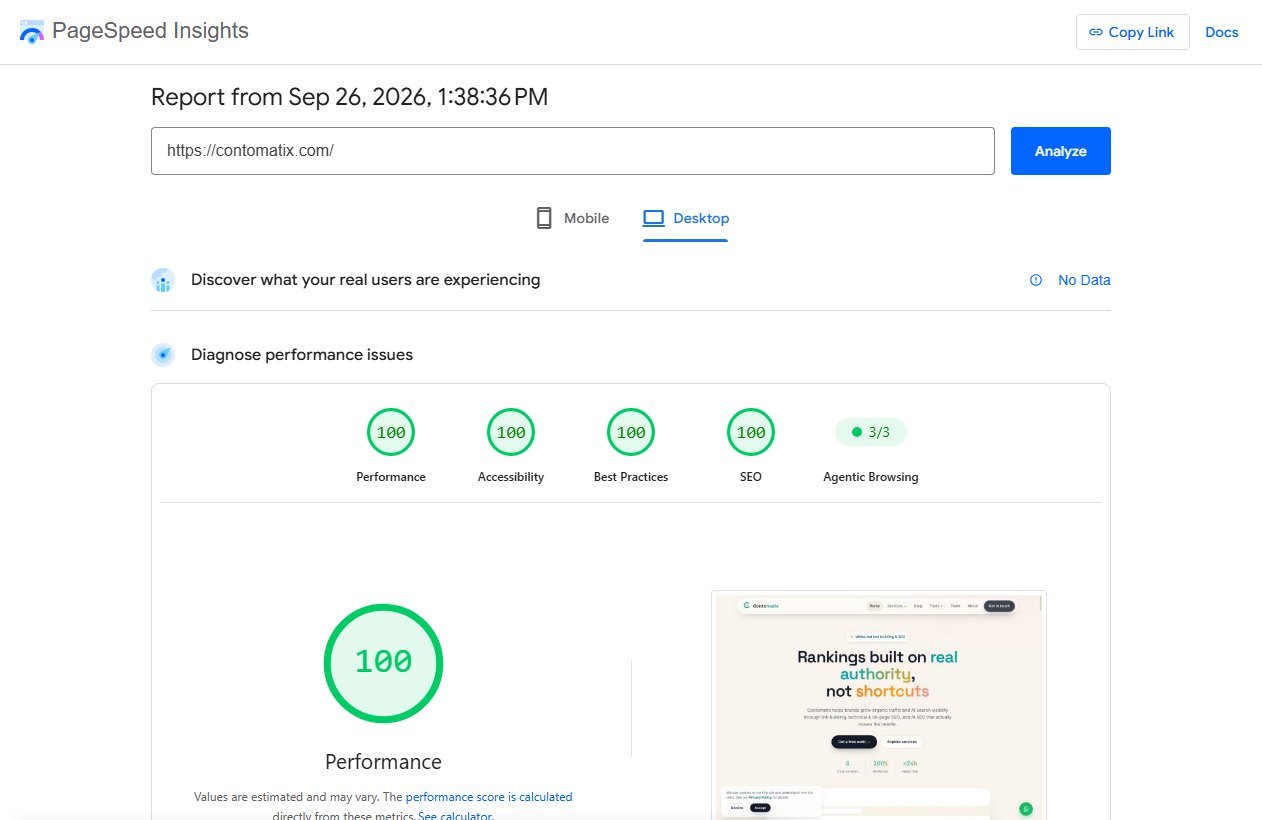The image size is (1262, 820).
Task: Click the 'Diagnose performance issues' heading
Action: pos(302,355)
